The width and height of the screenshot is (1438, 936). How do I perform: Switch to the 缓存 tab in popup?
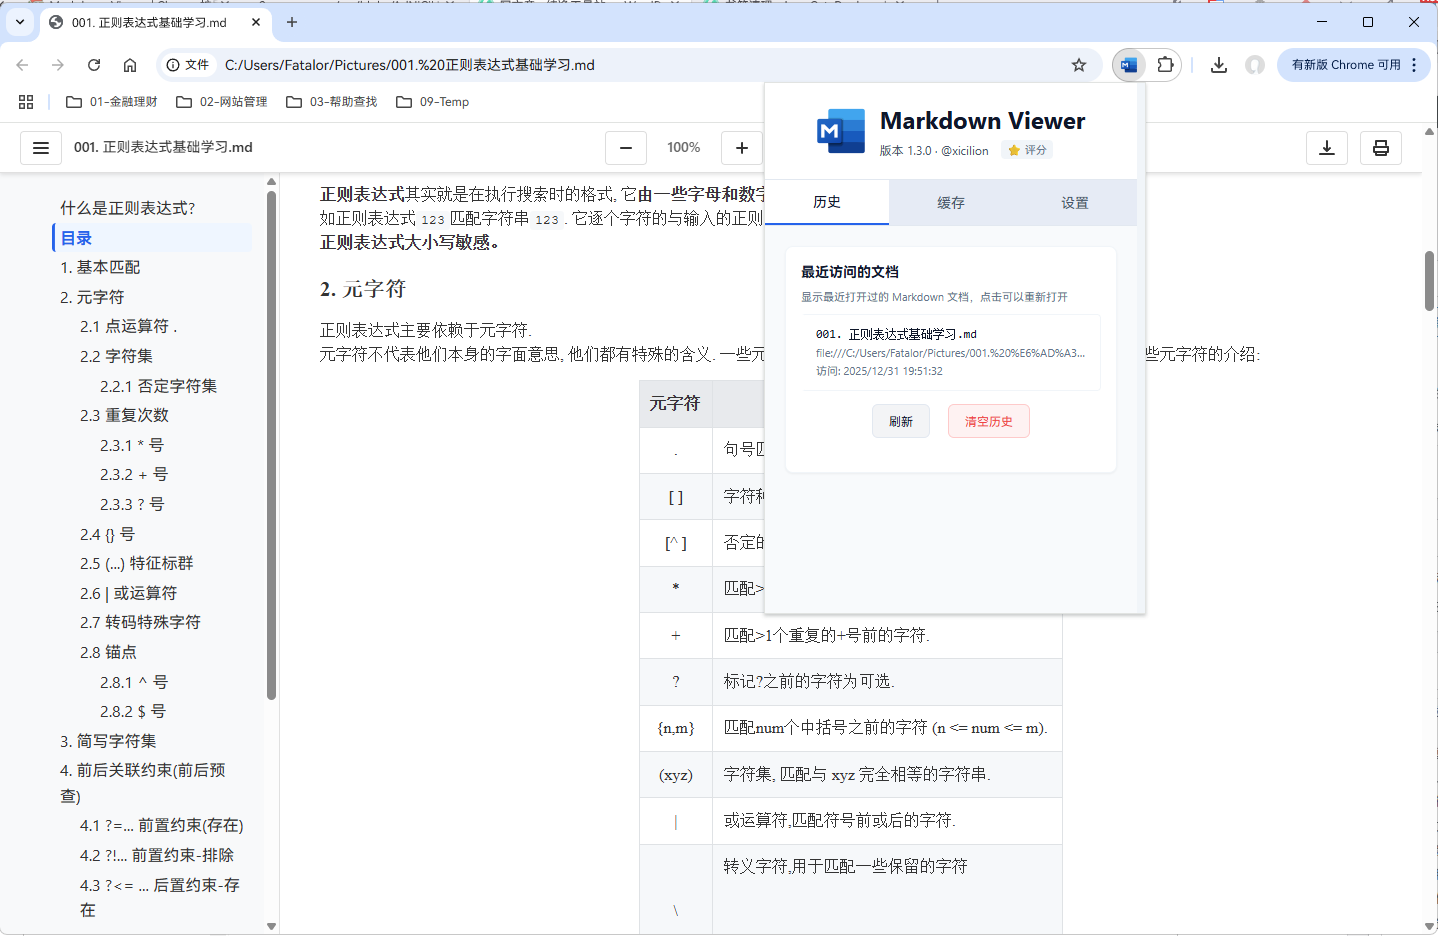tap(950, 202)
